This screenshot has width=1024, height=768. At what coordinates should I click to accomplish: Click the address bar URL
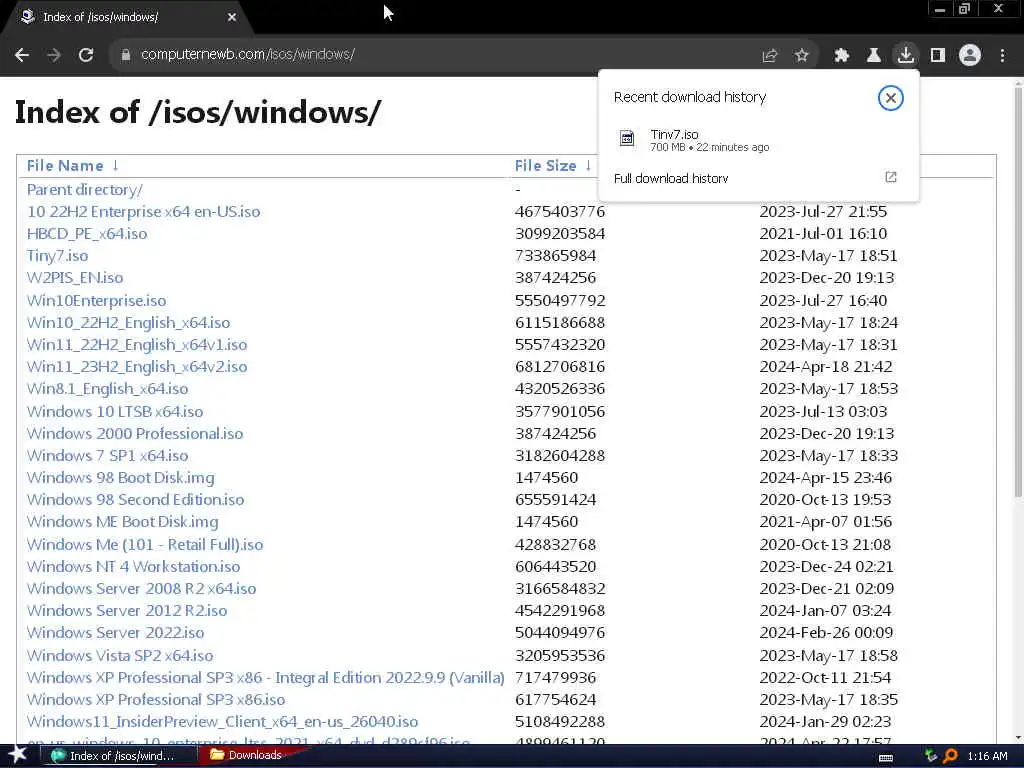pos(248,54)
